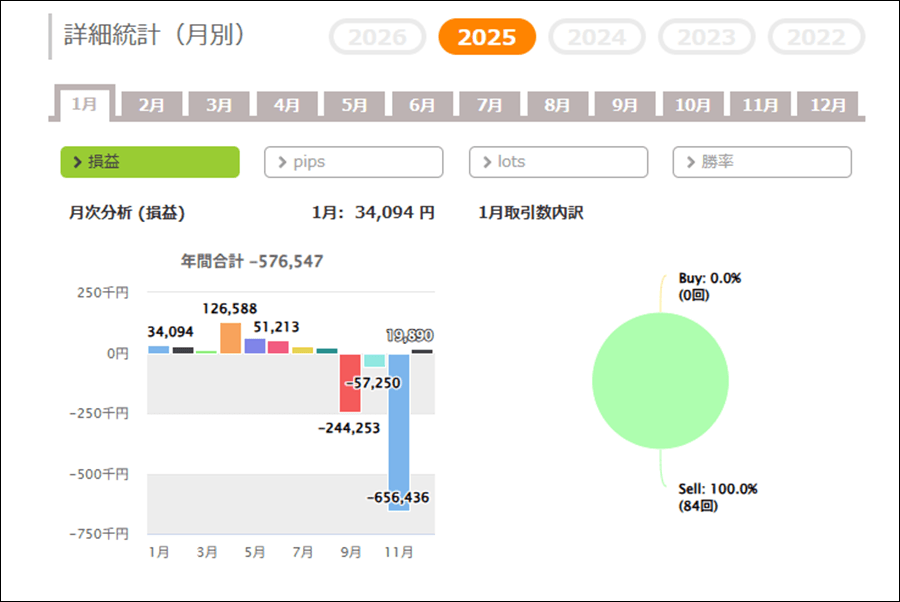This screenshot has height=602, width=900.
Task: Switch to the 2月 tab
Action: pyautogui.click(x=152, y=105)
